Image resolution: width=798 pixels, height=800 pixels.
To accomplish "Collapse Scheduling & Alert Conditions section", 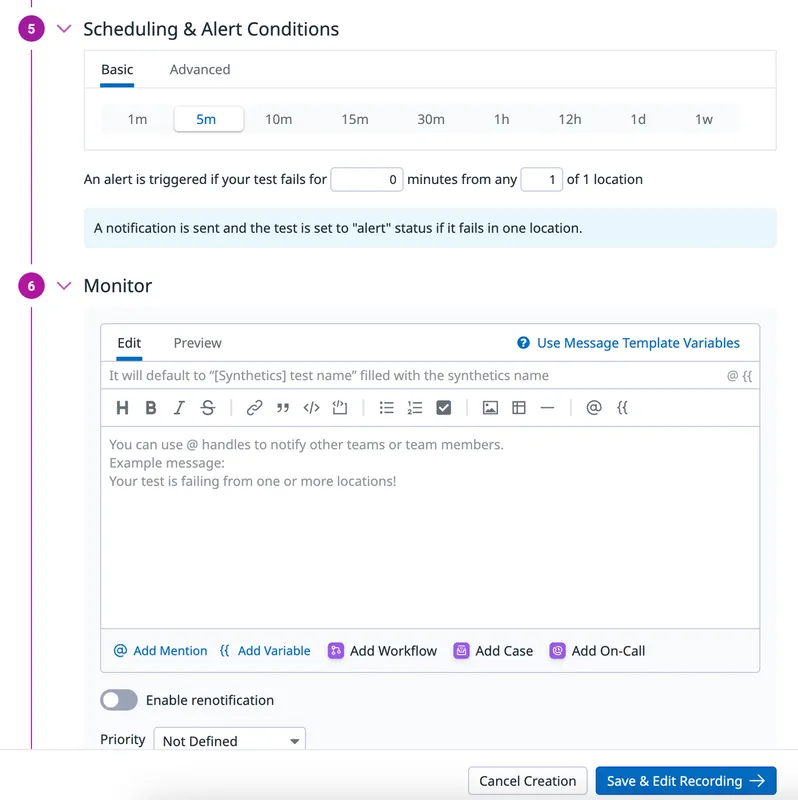I will [64, 29].
